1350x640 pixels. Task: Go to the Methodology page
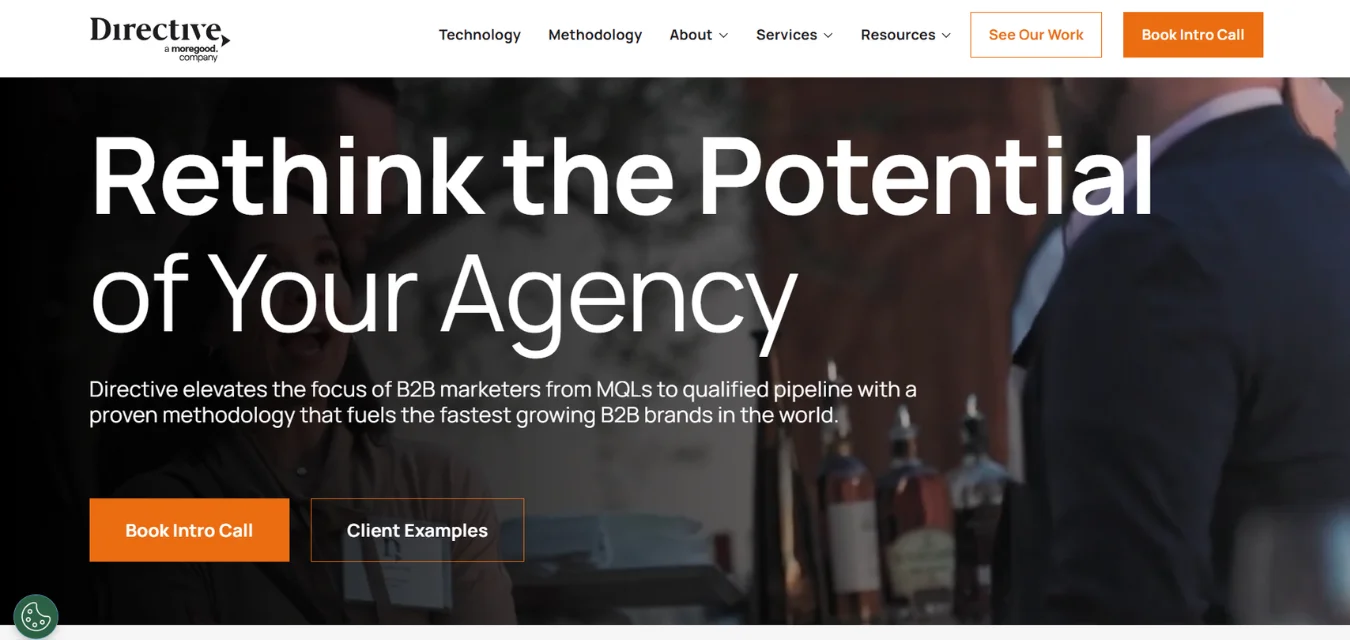pos(595,35)
